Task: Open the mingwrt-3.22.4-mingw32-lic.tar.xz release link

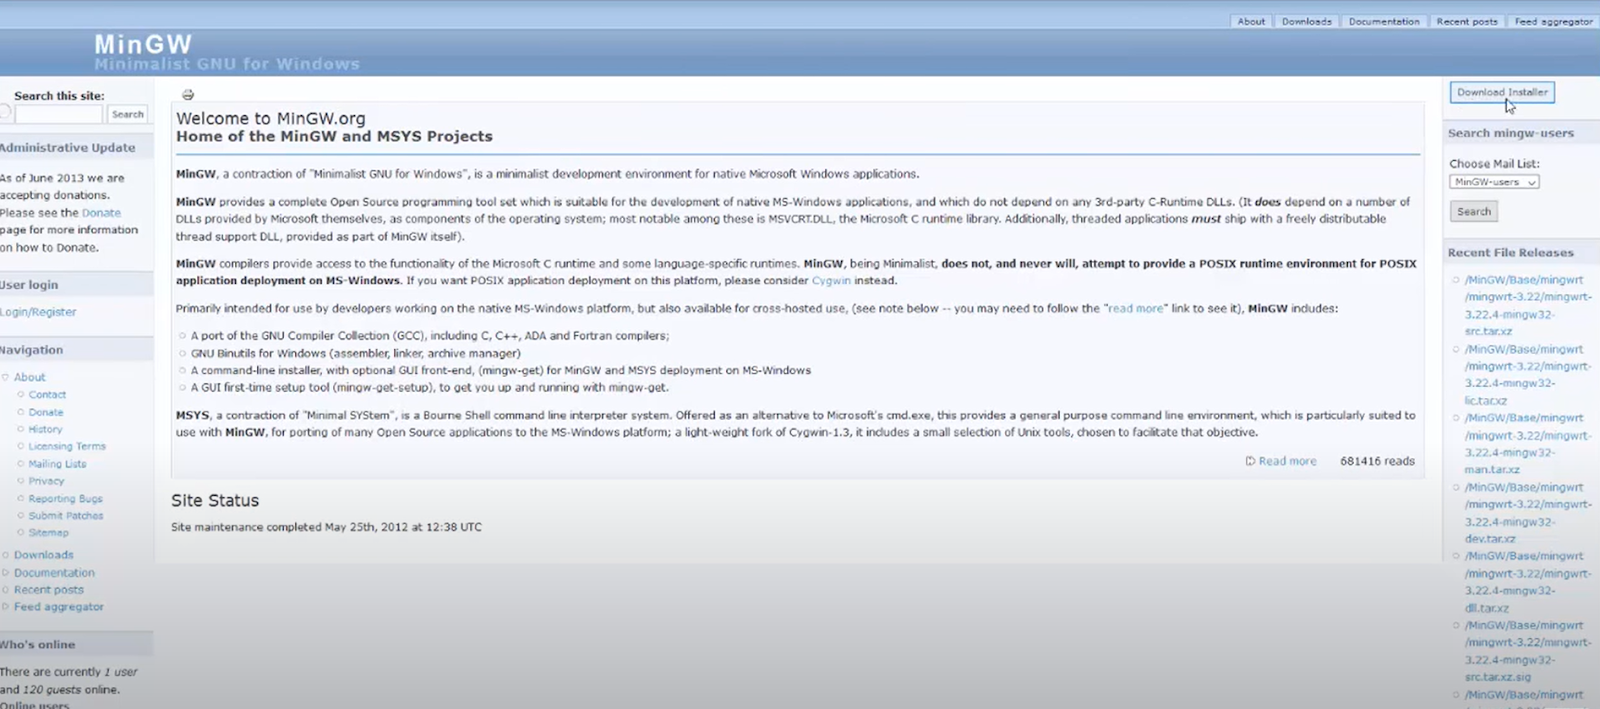Action: pyautogui.click(x=1526, y=375)
